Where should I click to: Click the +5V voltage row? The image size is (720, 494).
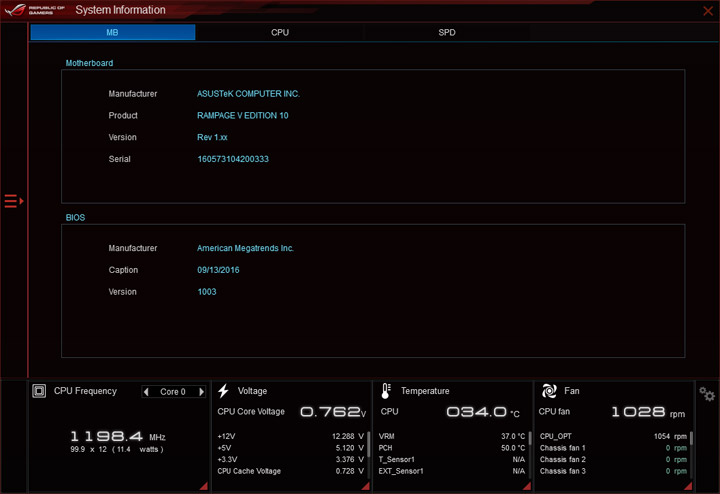point(290,448)
